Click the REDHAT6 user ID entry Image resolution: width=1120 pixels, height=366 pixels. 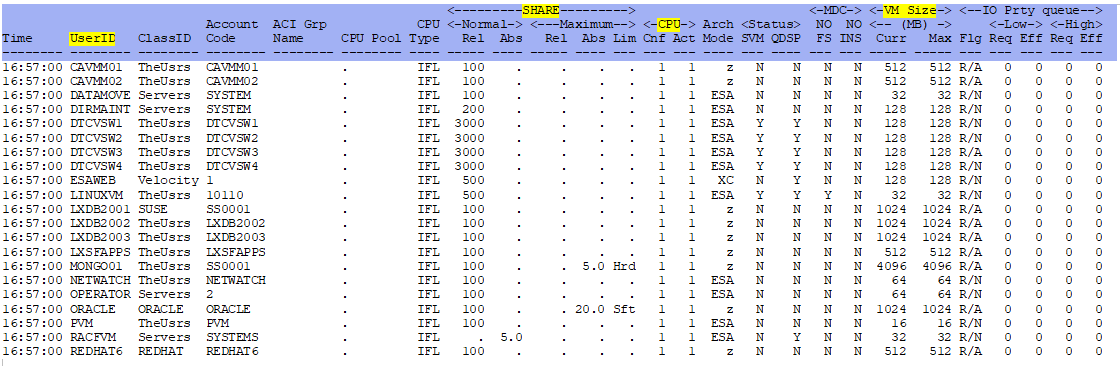(92, 352)
